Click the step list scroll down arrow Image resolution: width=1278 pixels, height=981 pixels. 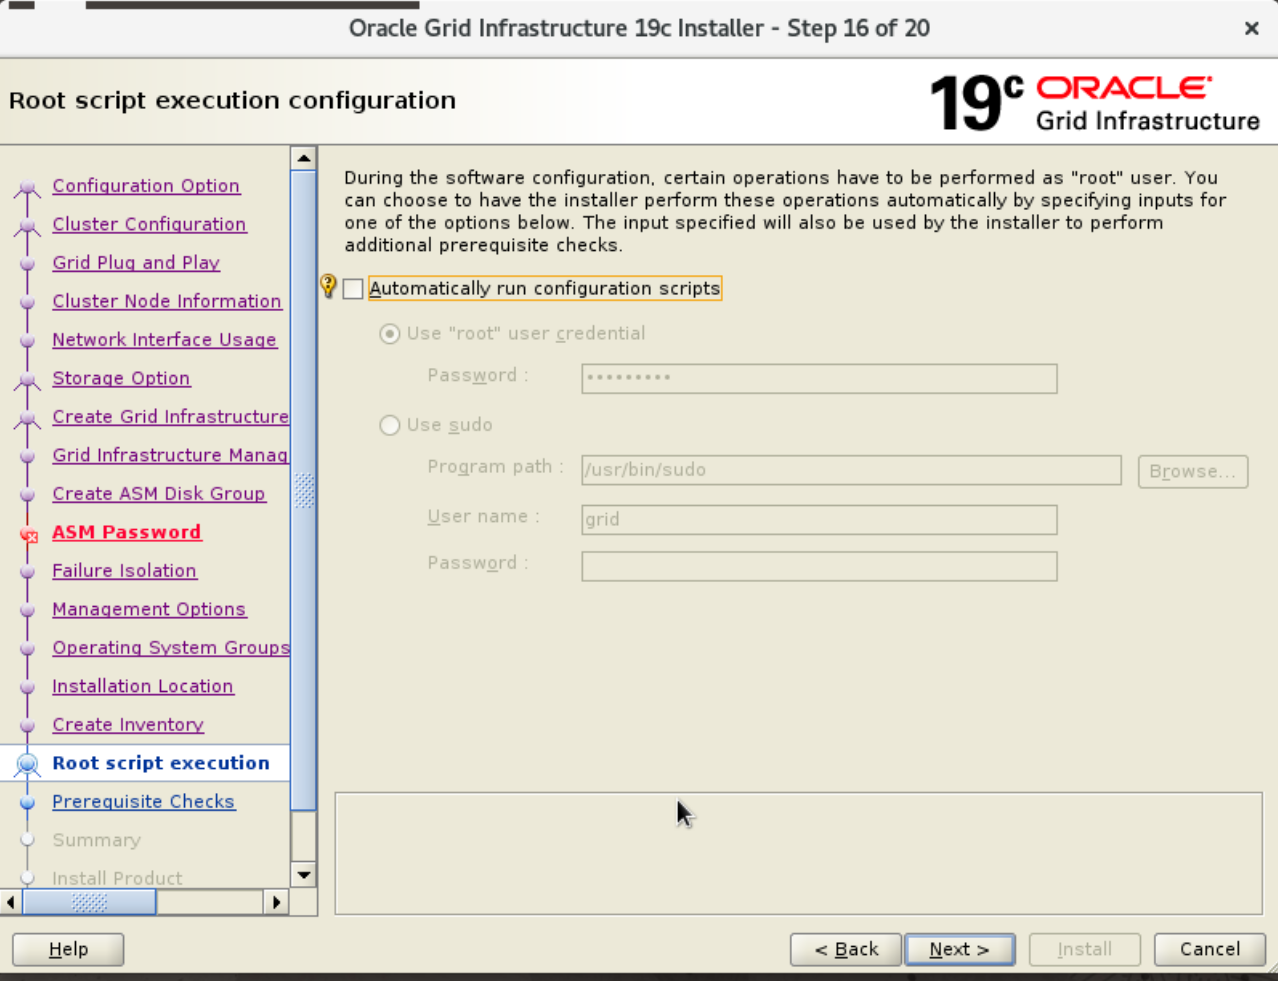[x=304, y=875]
